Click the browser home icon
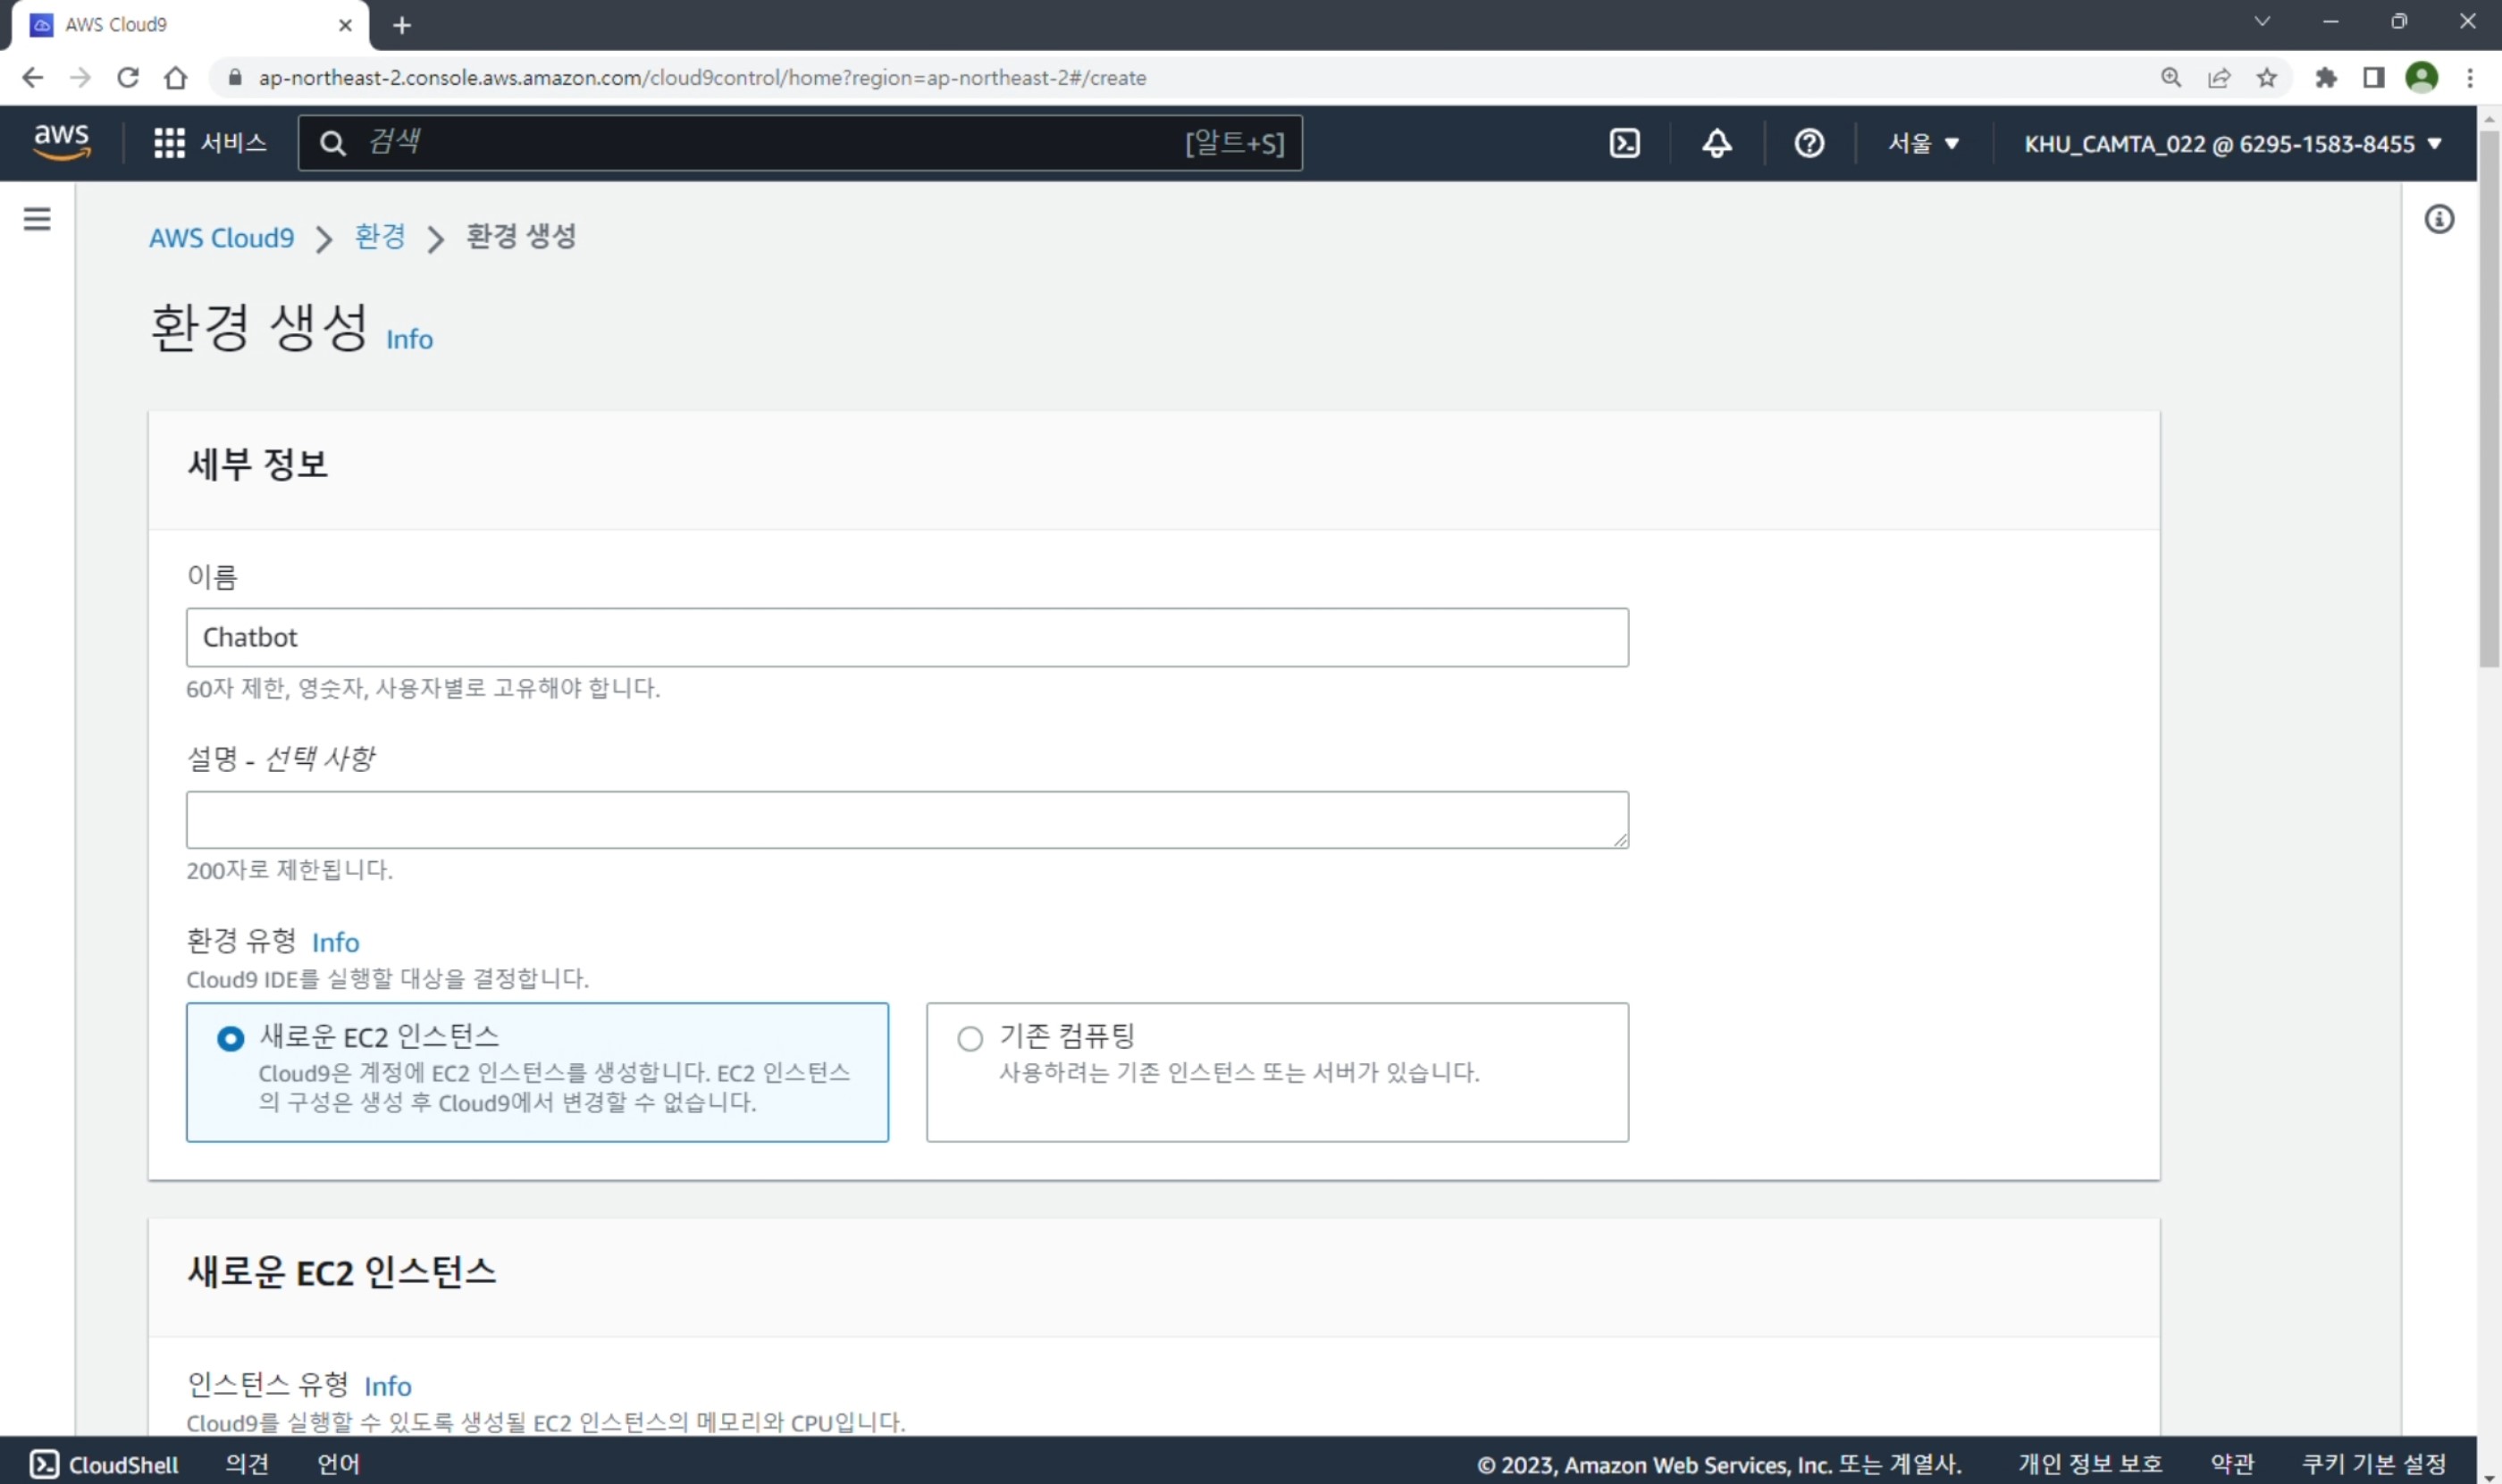 176,77
